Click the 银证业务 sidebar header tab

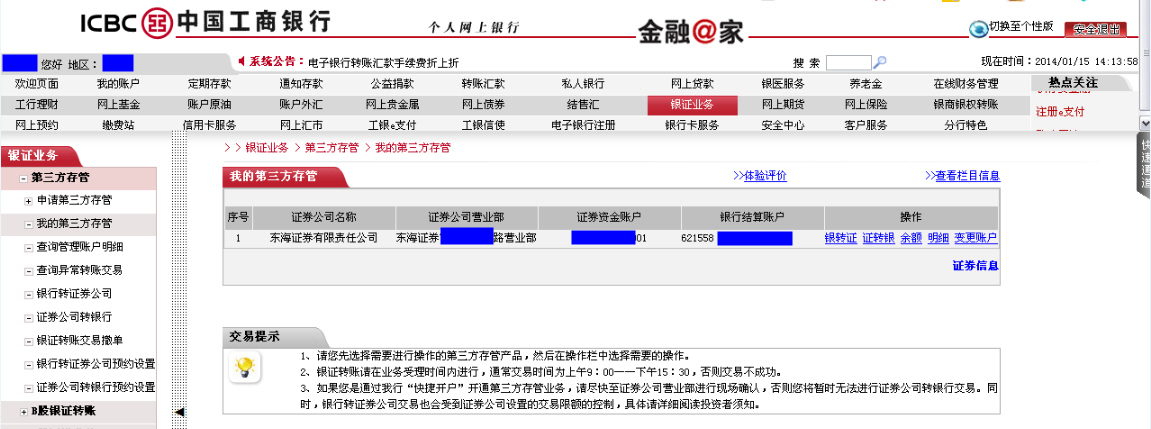click(x=43, y=156)
